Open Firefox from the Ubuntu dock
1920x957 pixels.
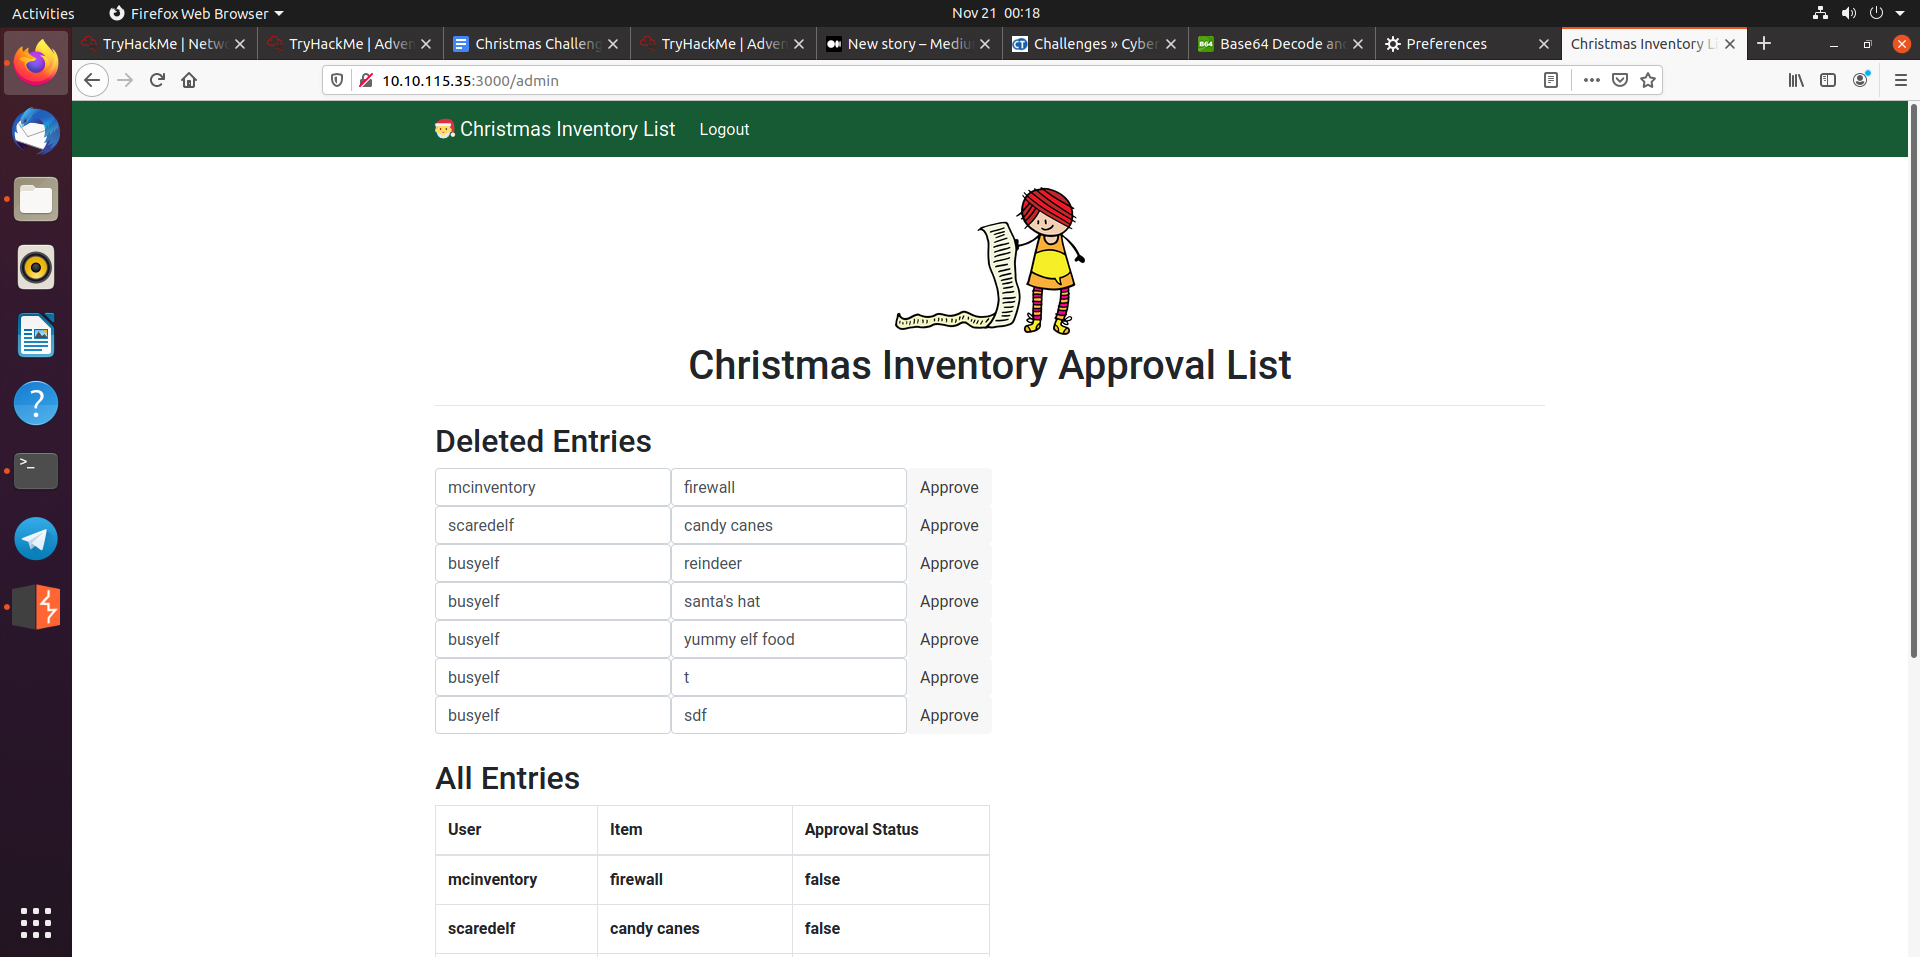click(x=36, y=63)
